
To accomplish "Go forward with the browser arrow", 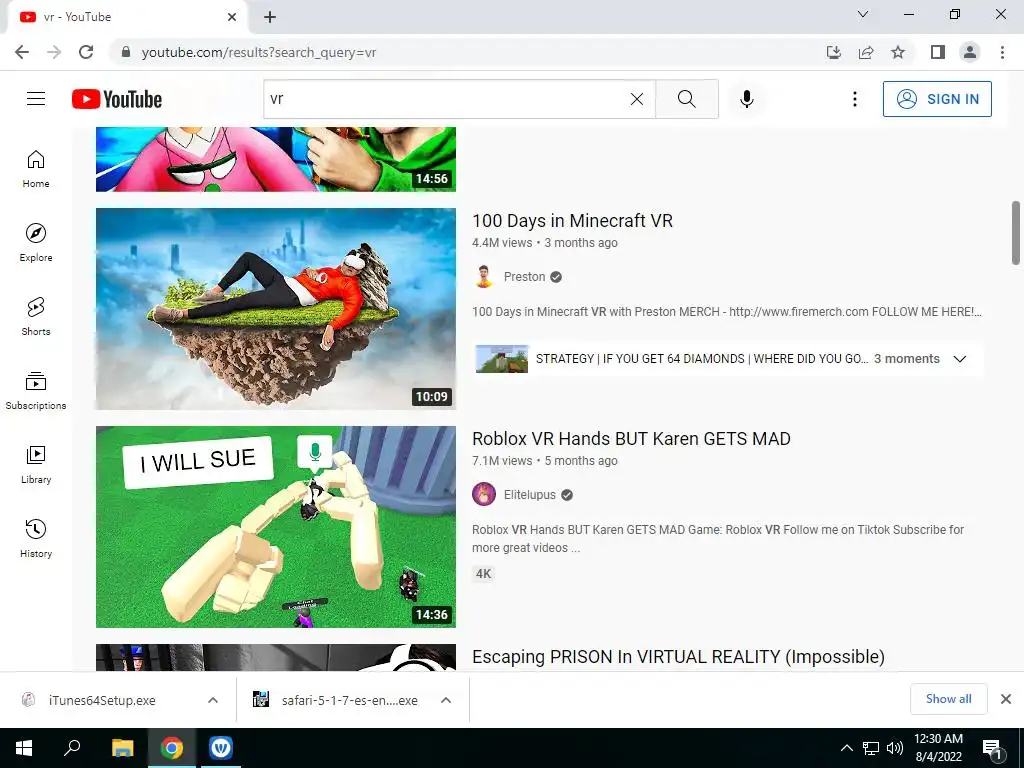I will point(54,52).
